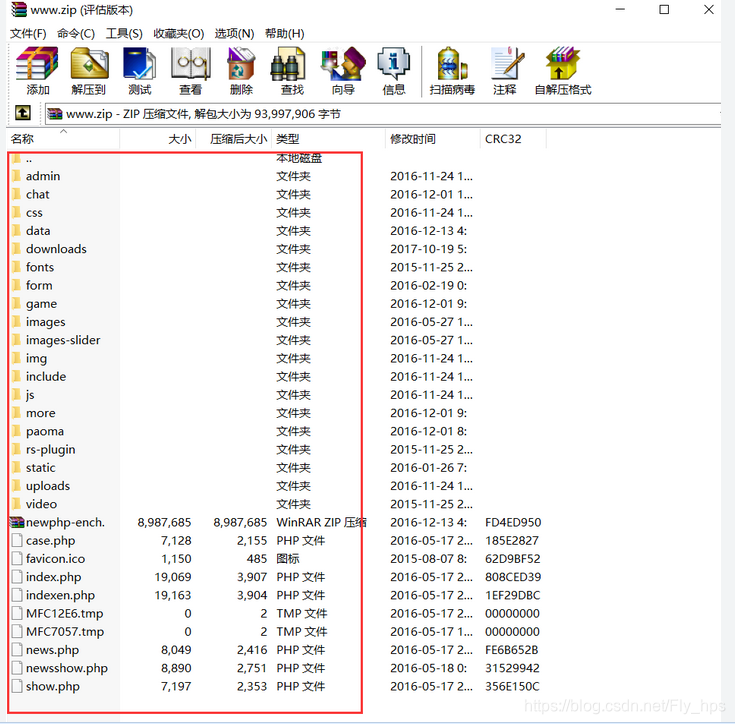This screenshot has height=724, width=735.
Task: Click the SFX (自解压格式) icon
Action: pyautogui.click(x=563, y=71)
